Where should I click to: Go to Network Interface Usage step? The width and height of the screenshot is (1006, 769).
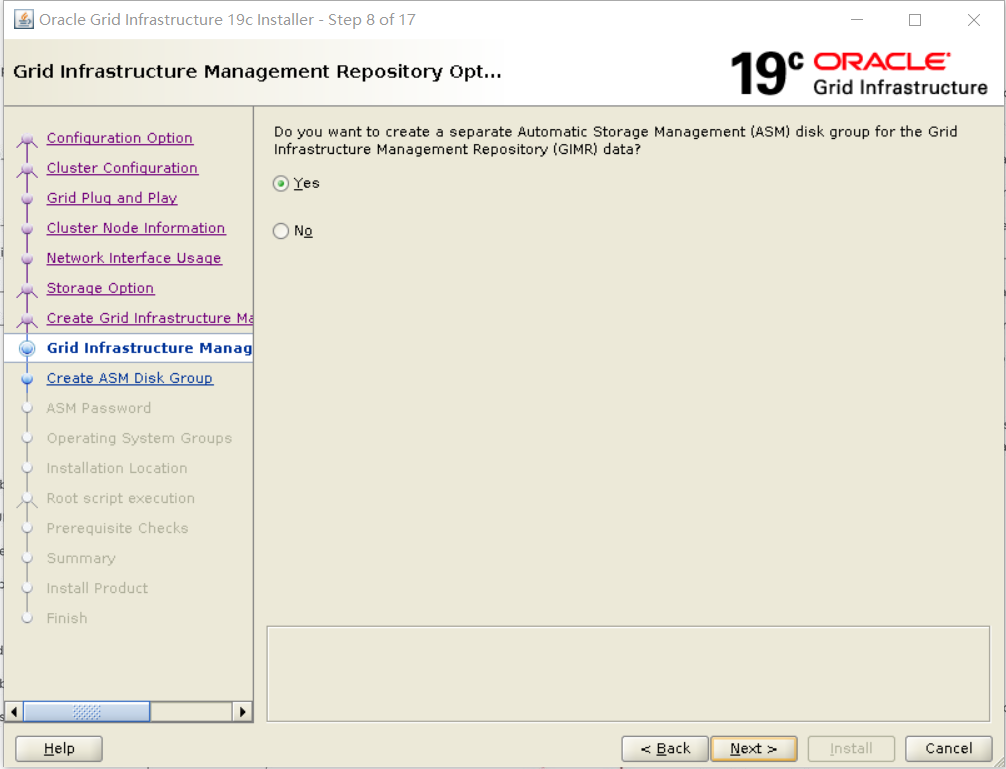[133, 258]
